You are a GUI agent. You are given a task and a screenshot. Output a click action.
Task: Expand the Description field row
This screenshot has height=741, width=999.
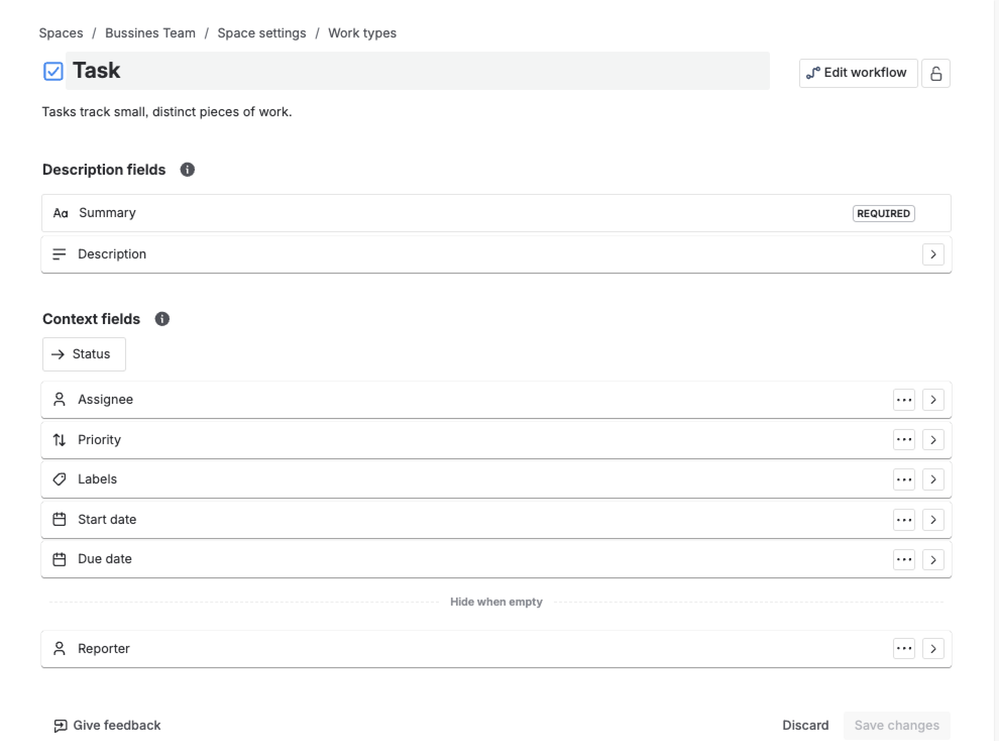[933, 254]
